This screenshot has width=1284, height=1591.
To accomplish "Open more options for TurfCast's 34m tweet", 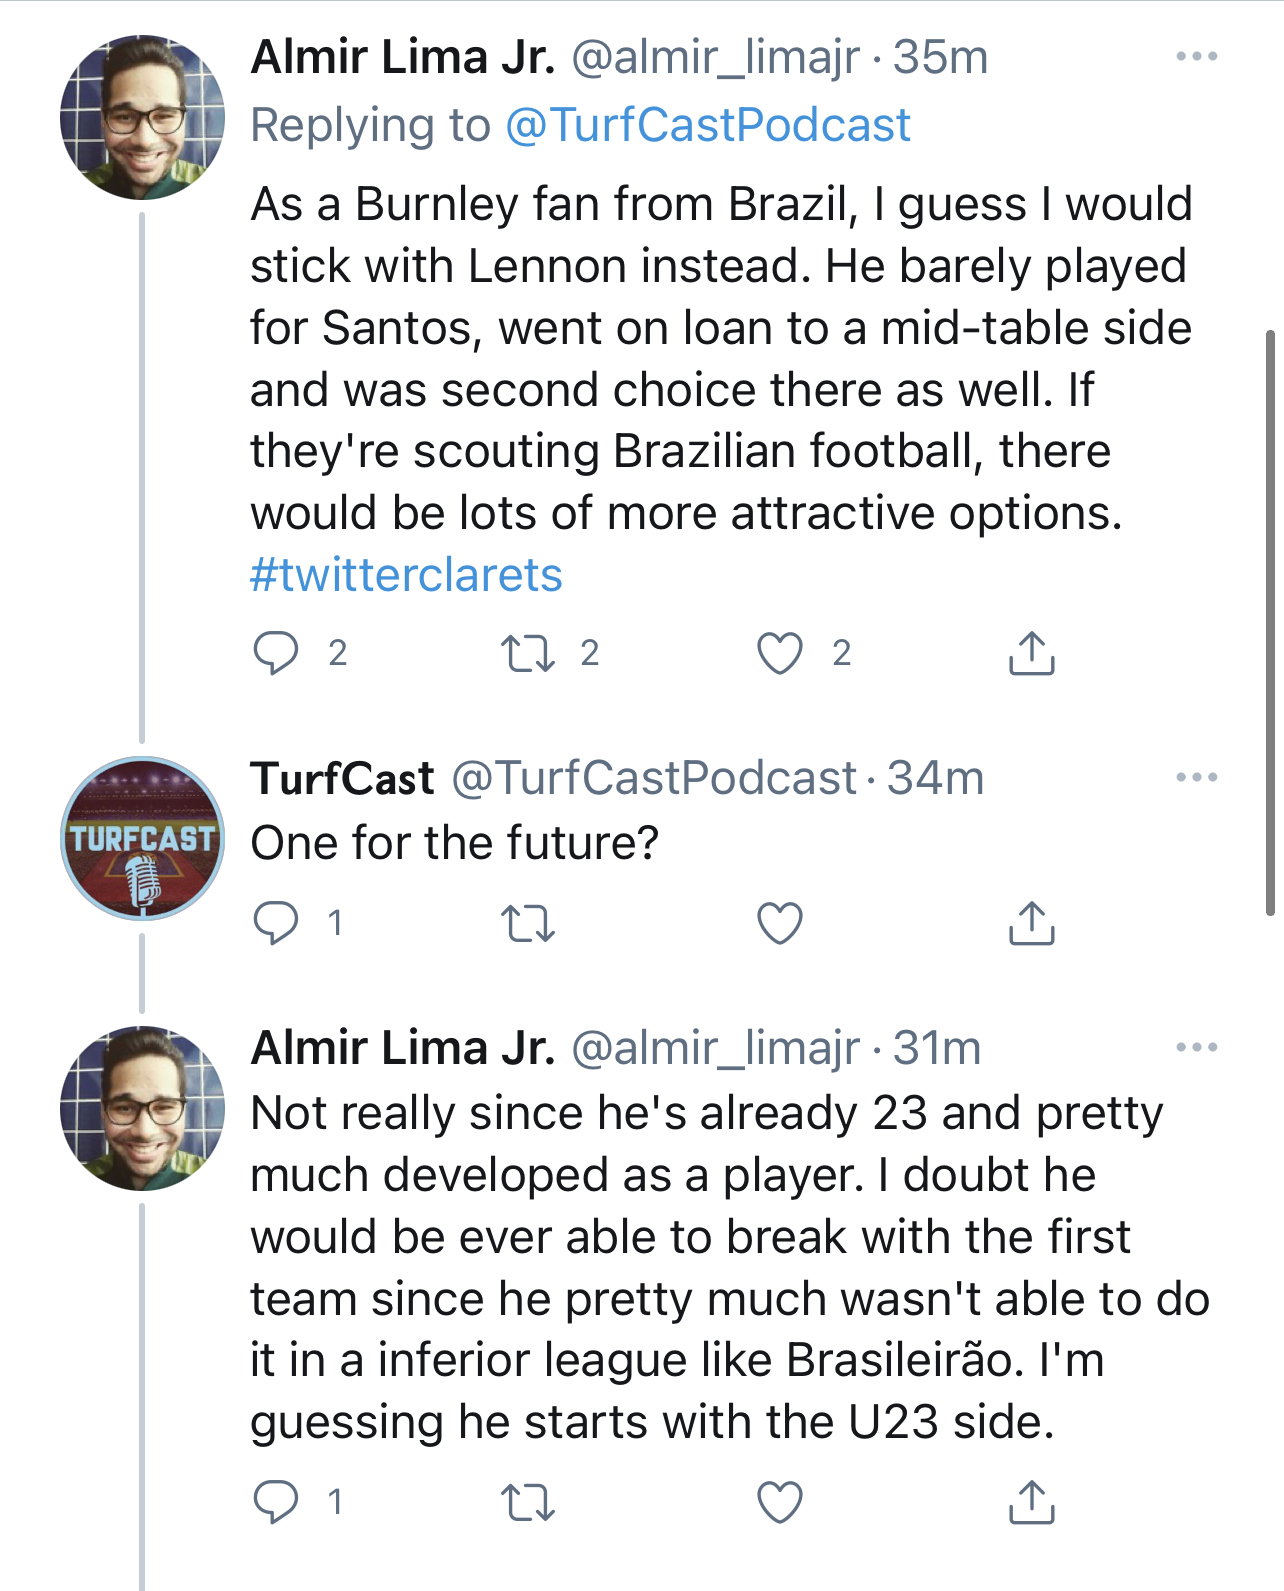I will coord(1196,777).
